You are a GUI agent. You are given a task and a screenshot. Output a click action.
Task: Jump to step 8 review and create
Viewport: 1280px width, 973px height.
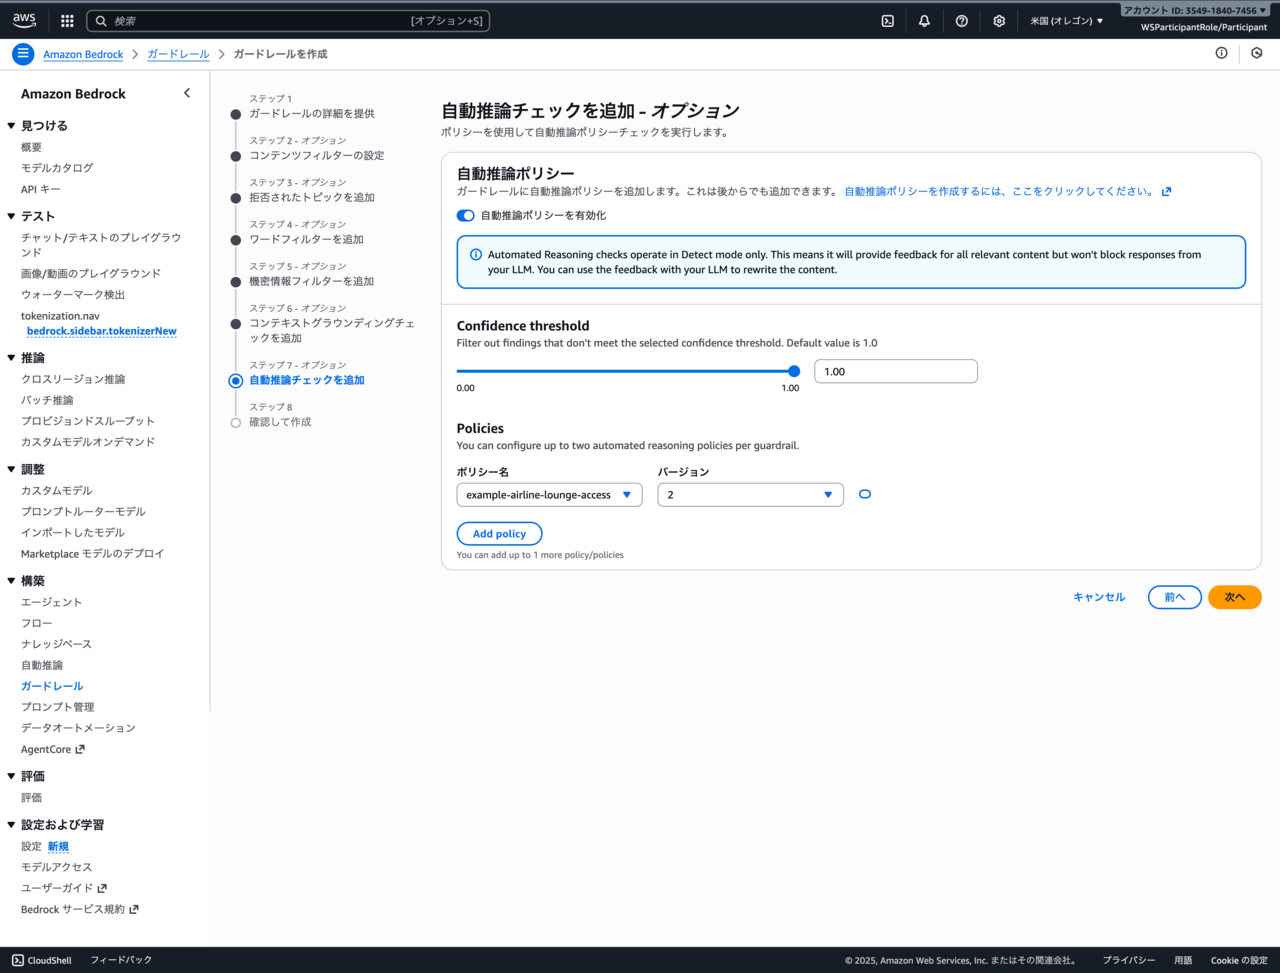[236, 422]
